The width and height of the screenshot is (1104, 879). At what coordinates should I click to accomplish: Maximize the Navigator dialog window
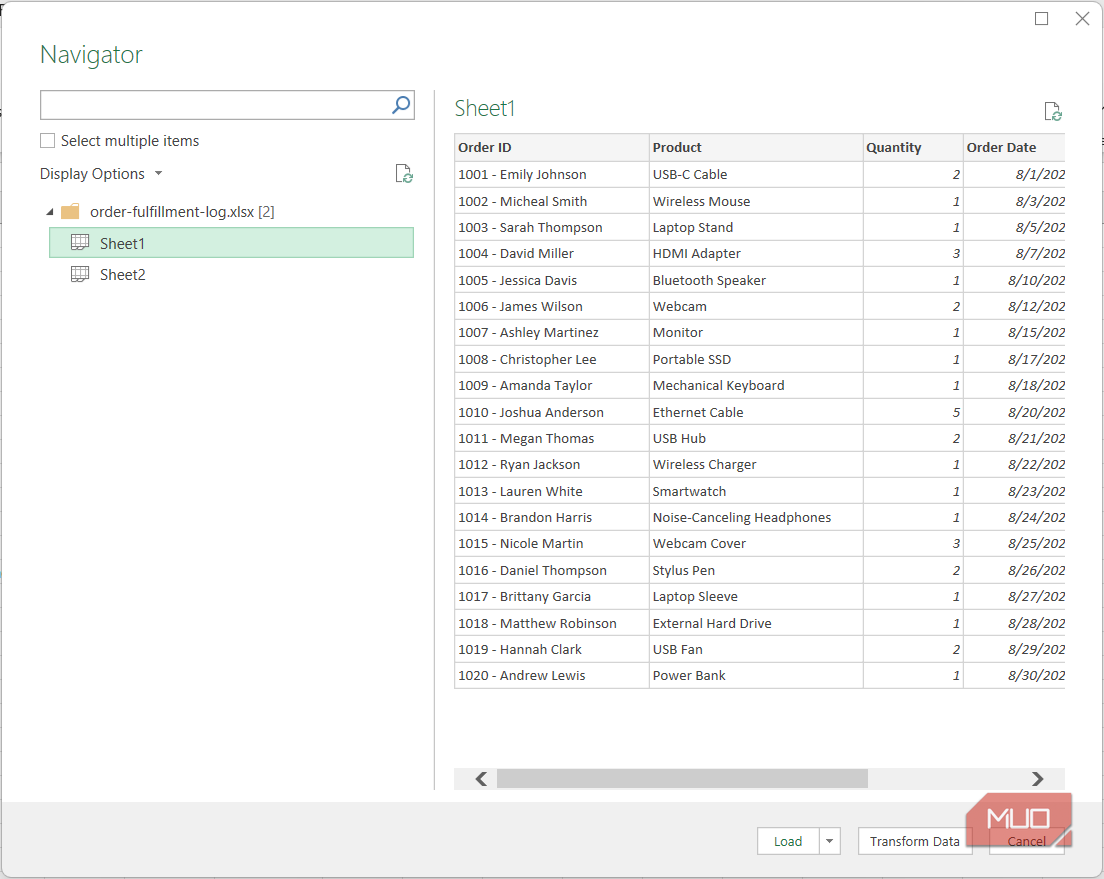coord(1041,19)
